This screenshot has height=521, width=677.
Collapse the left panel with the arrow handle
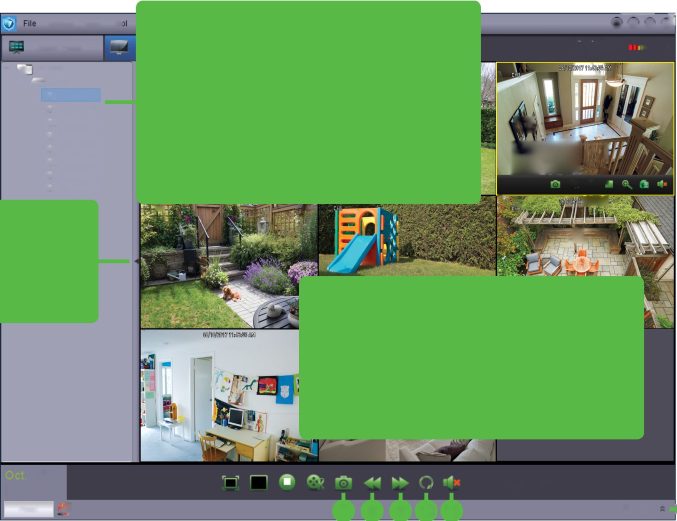pyautogui.click(x=135, y=261)
